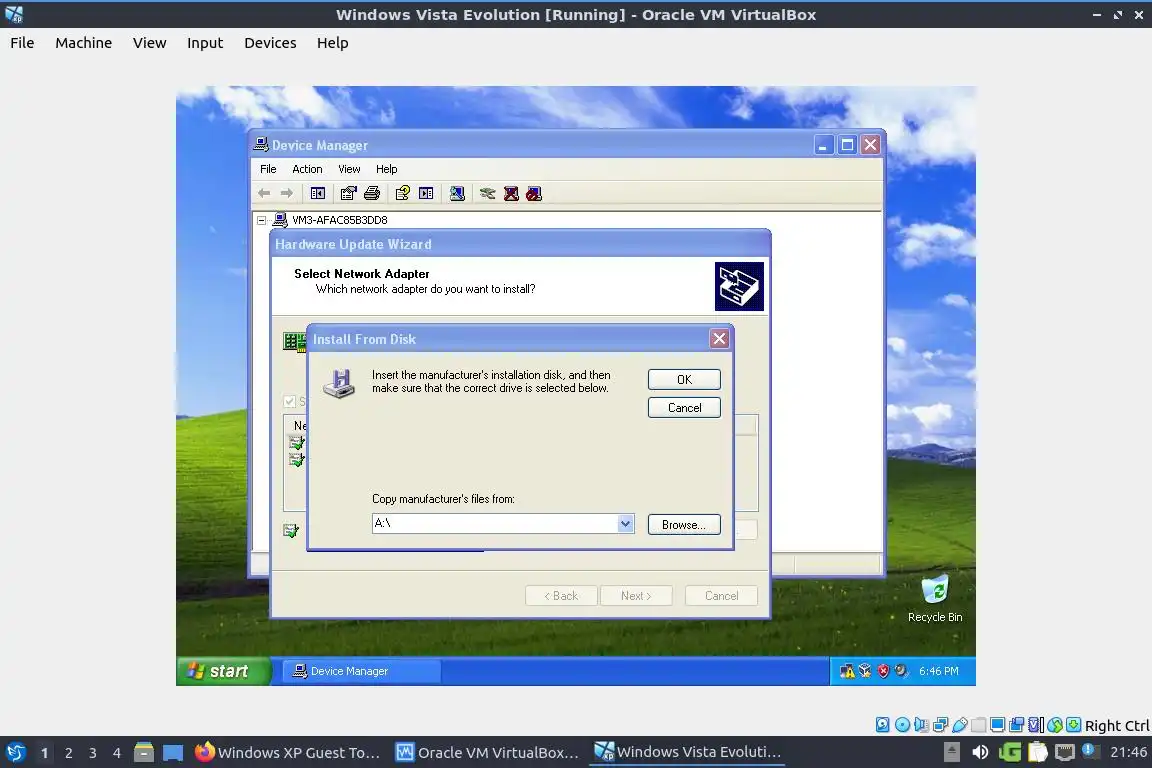1152x768 pixels.
Task: Open host application menu bird icon
Action: pyautogui.click(x=16, y=752)
